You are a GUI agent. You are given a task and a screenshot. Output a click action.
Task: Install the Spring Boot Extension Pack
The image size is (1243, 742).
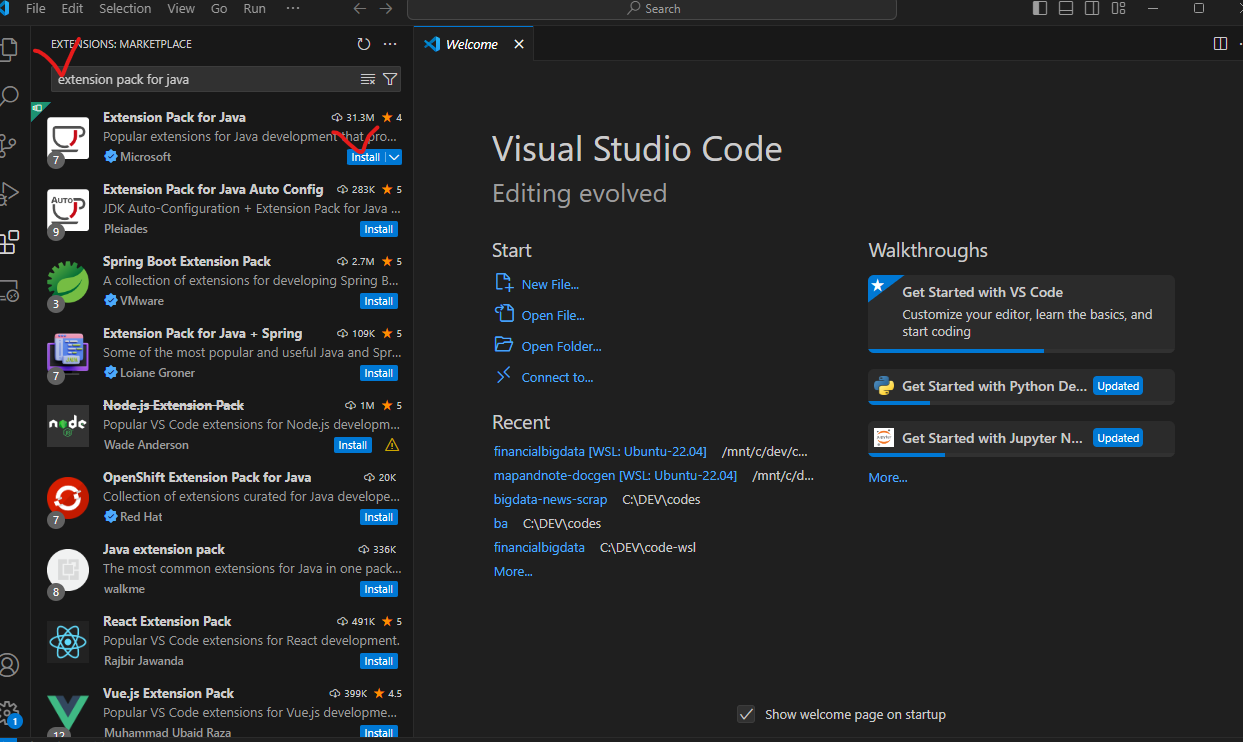[x=378, y=301]
